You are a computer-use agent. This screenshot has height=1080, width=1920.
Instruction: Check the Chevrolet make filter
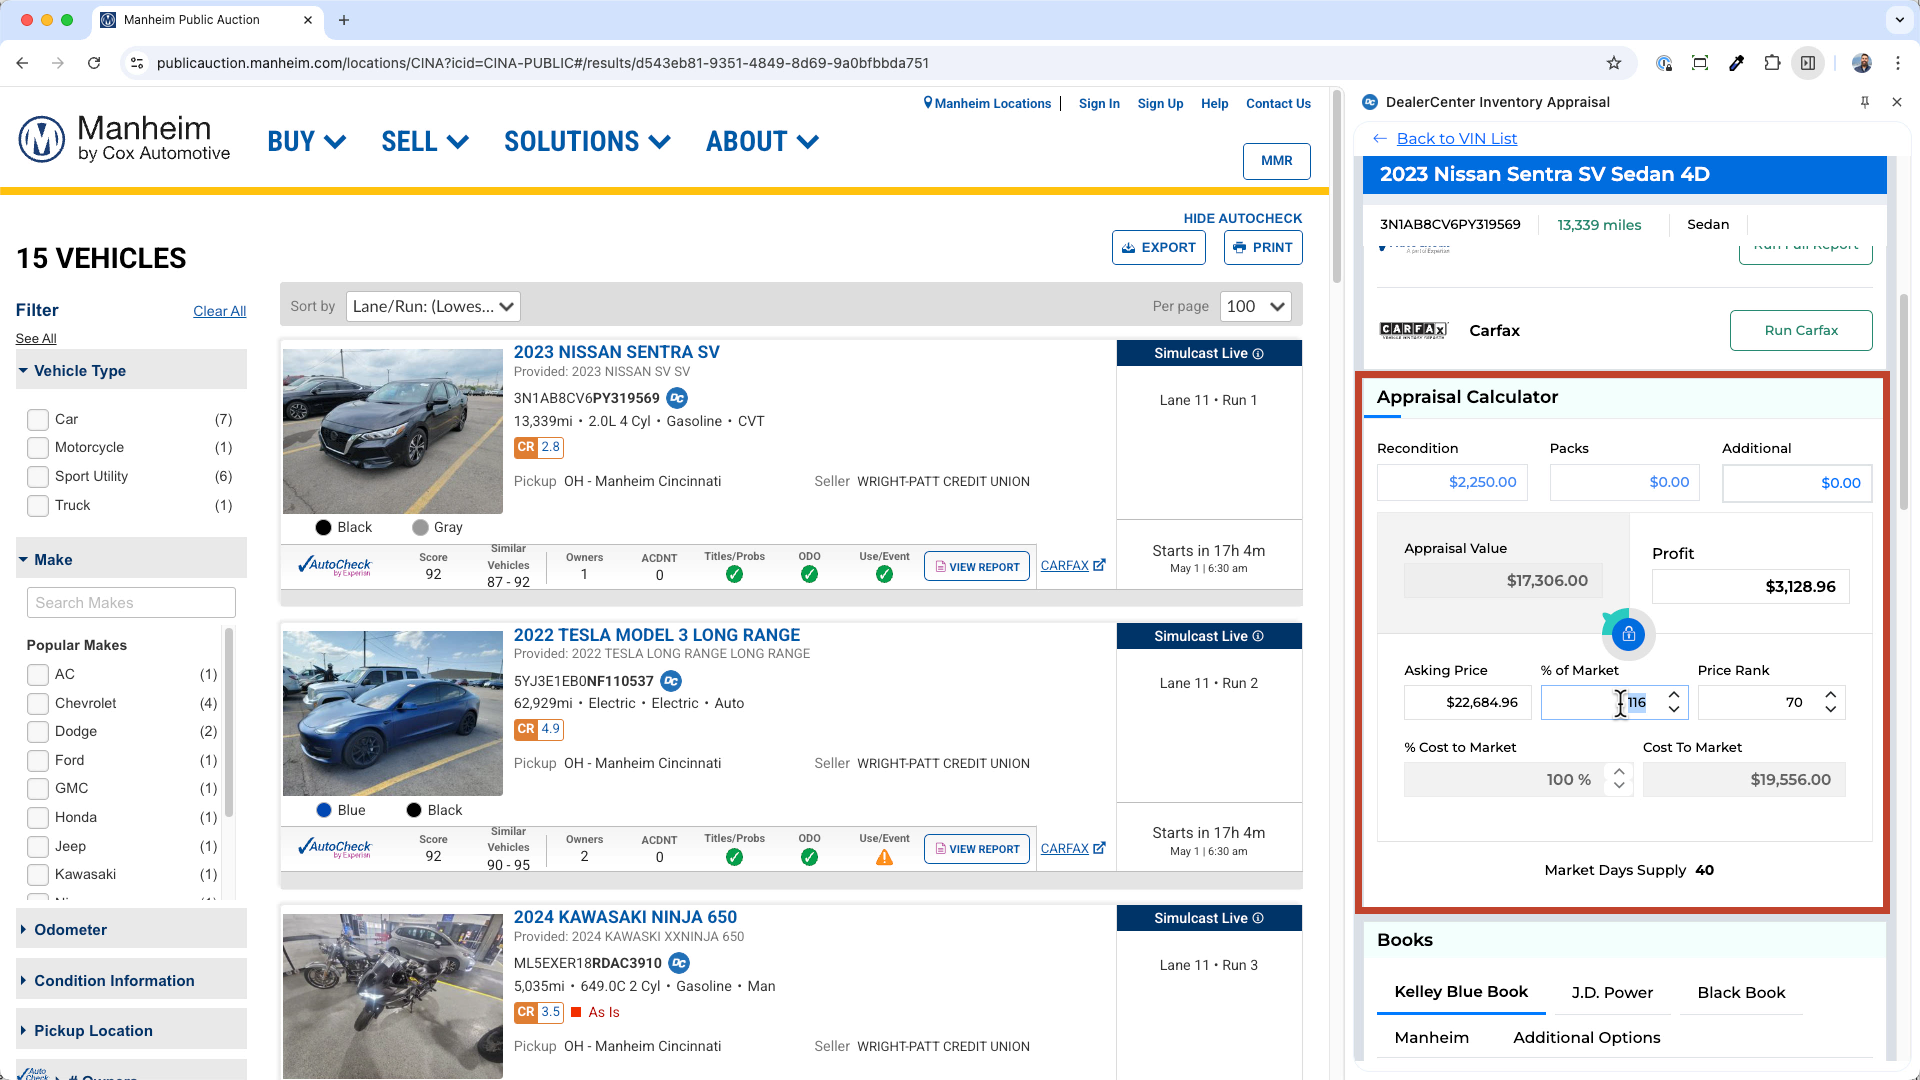[38, 704]
